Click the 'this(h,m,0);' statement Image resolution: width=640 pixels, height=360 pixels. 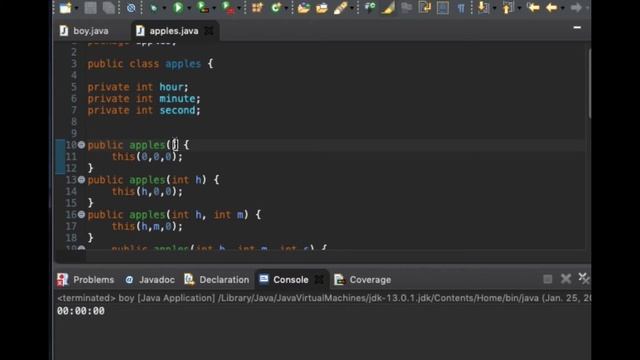click(x=147, y=226)
